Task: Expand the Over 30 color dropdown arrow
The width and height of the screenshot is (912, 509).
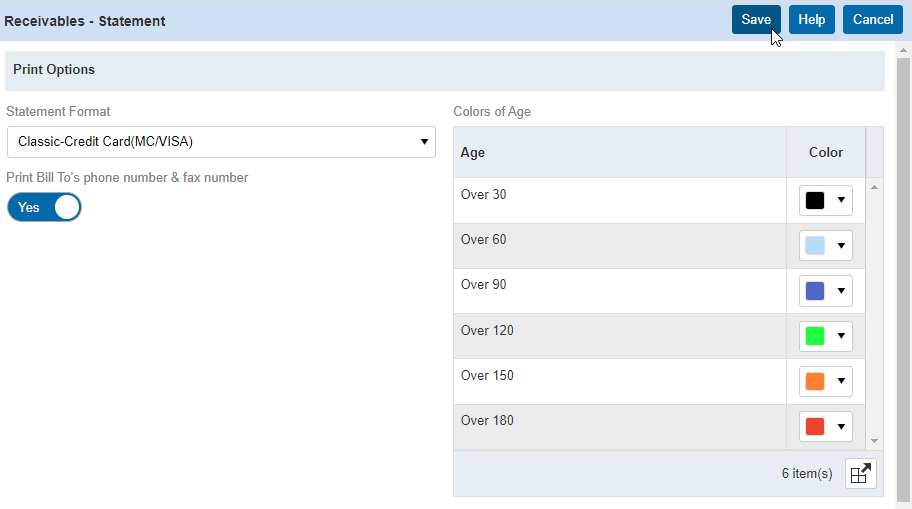Action: (x=841, y=200)
